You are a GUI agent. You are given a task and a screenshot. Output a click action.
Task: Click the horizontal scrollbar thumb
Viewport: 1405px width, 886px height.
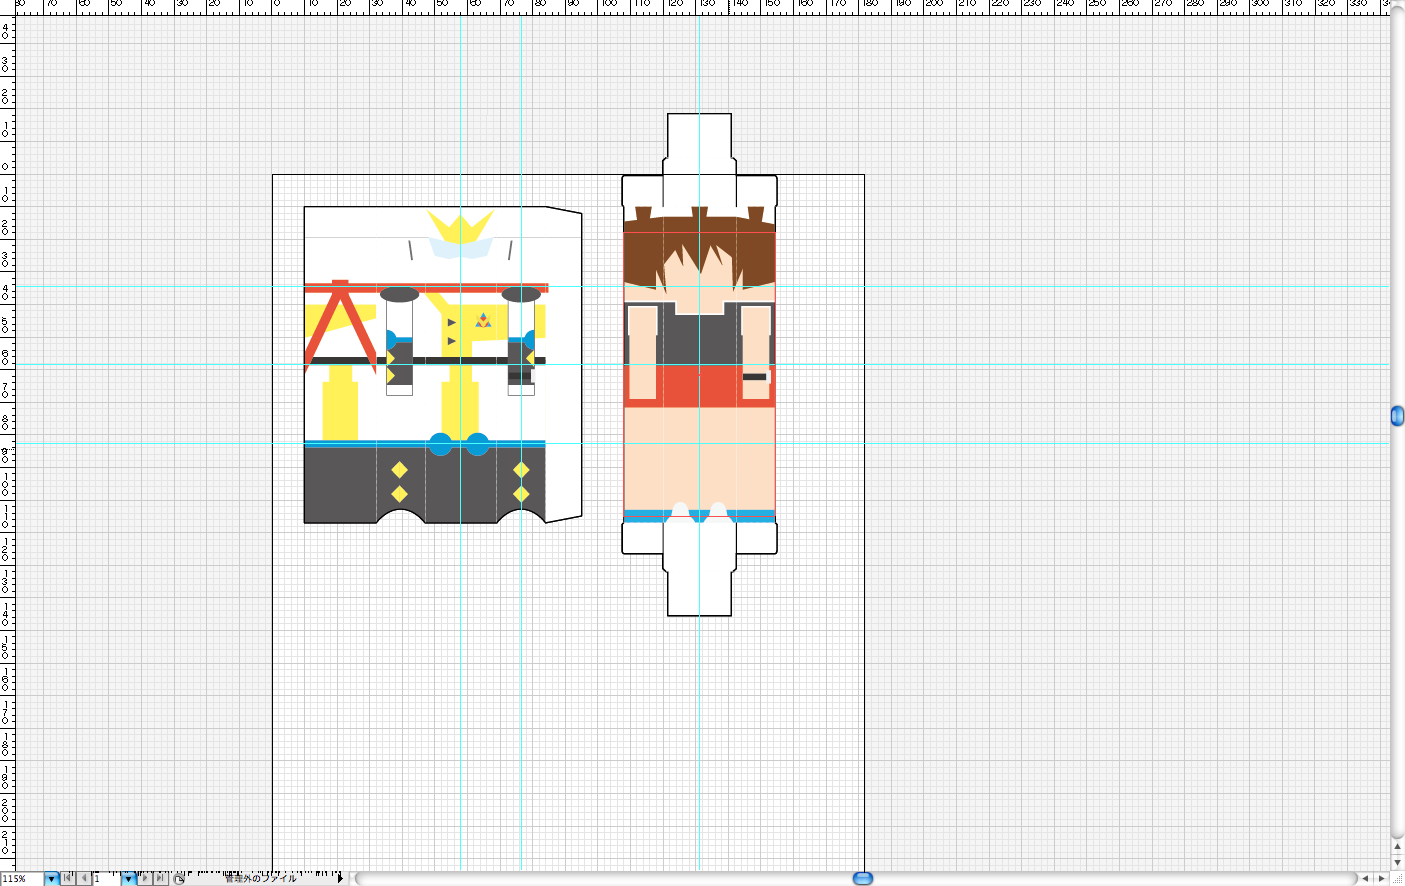click(x=863, y=878)
